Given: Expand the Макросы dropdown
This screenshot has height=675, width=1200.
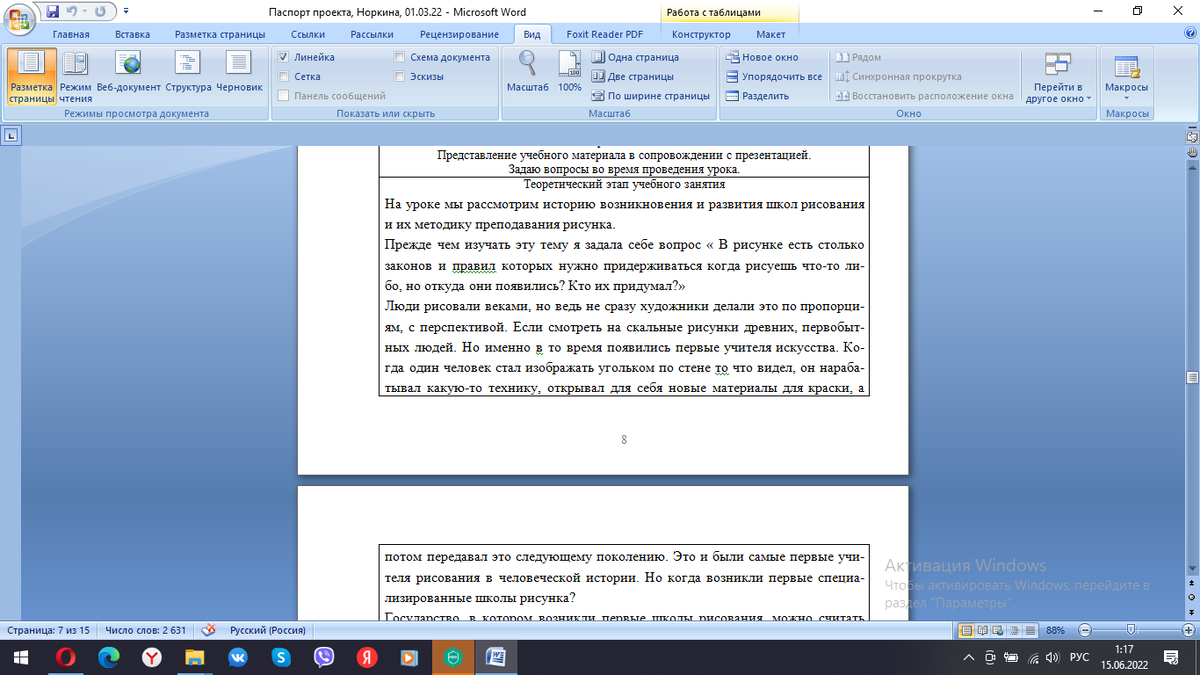Looking at the screenshot, I should point(1126,77).
